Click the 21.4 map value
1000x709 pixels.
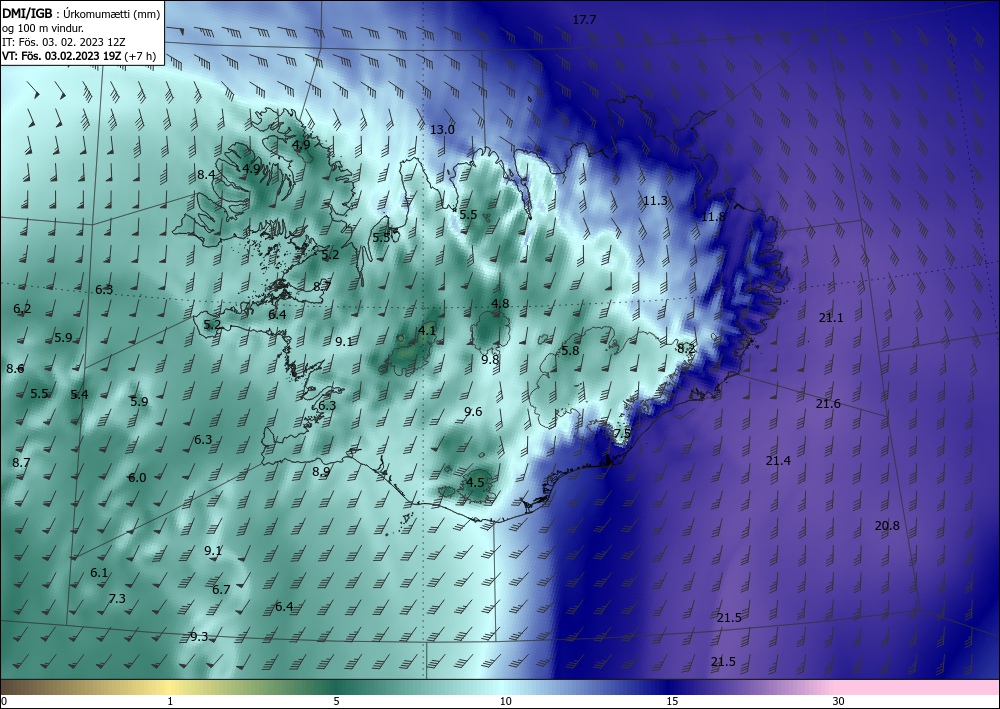pyautogui.click(x=778, y=460)
